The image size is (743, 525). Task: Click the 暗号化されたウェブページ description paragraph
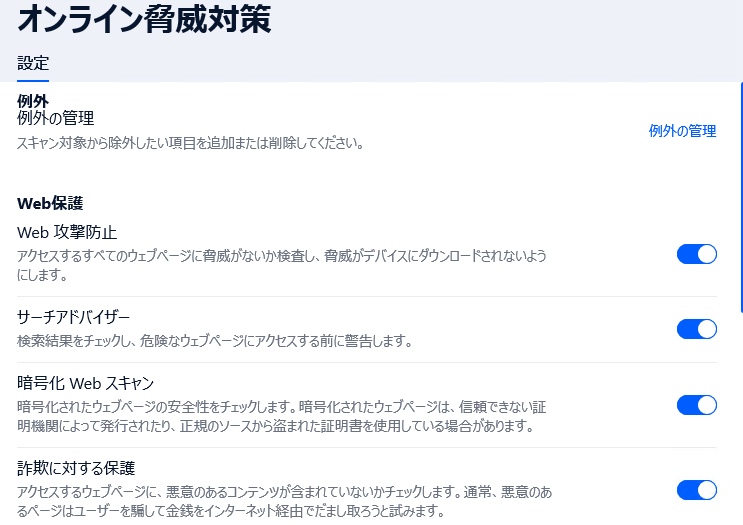click(x=282, y=416)
